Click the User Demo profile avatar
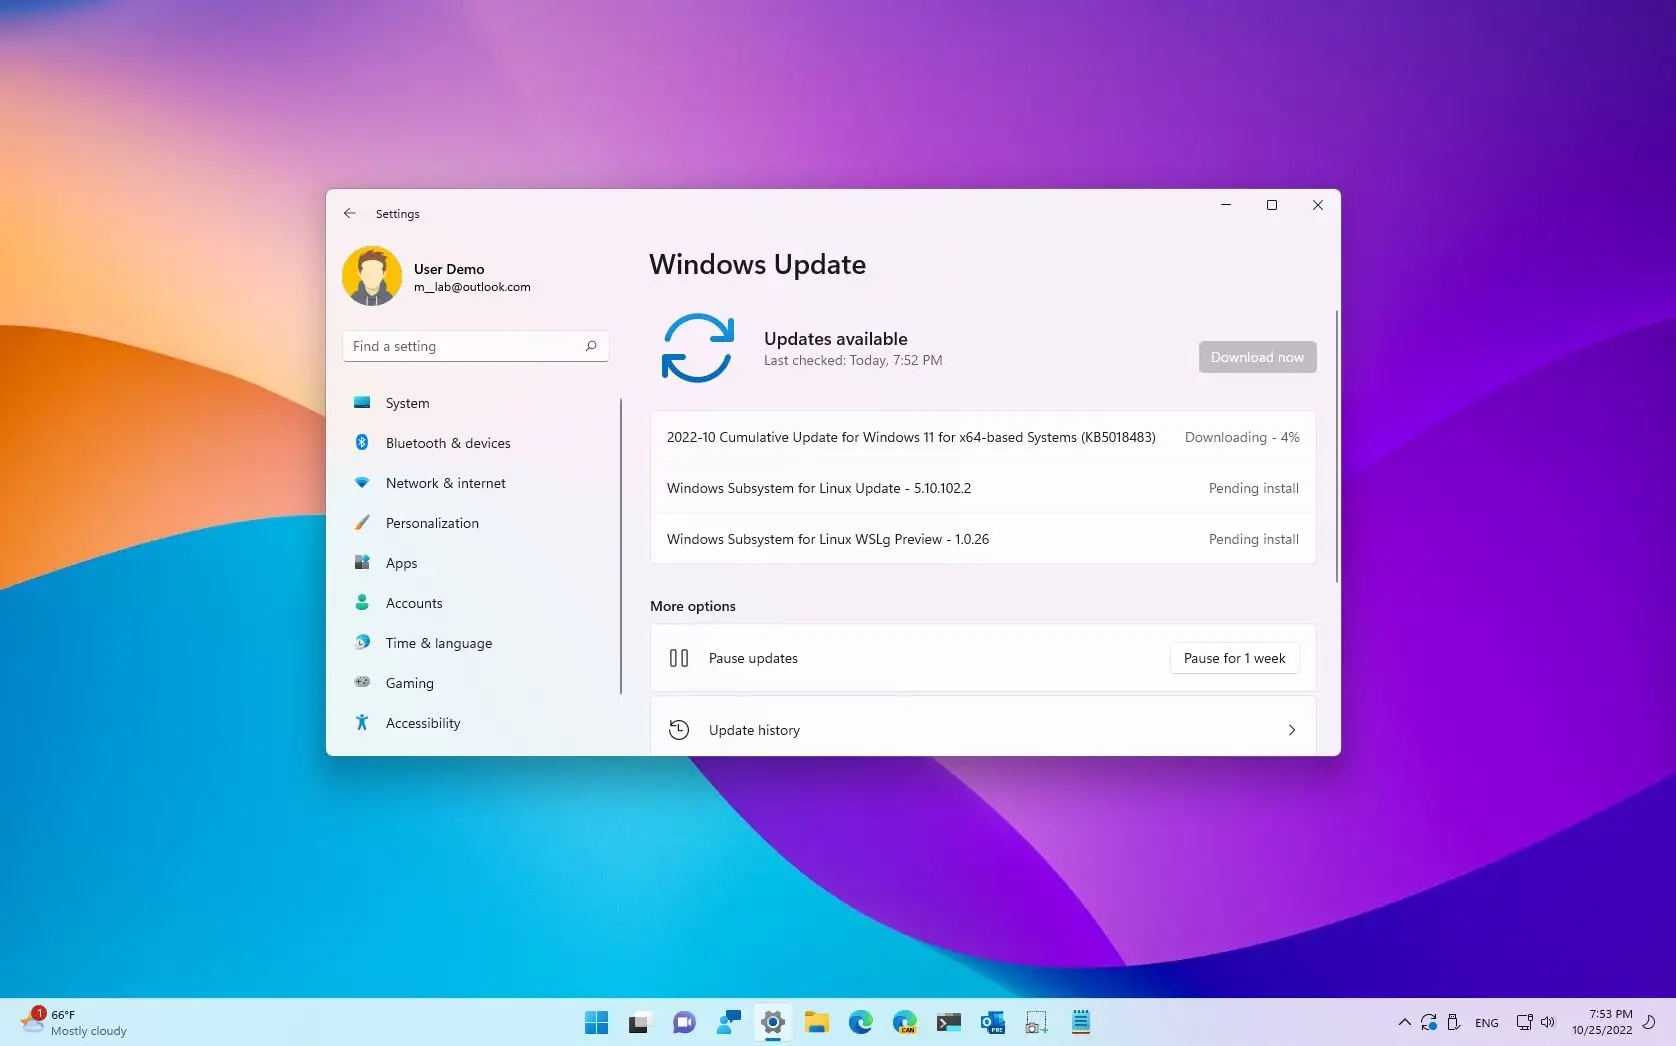The image size is (1676, 1046). coord(371,275)
